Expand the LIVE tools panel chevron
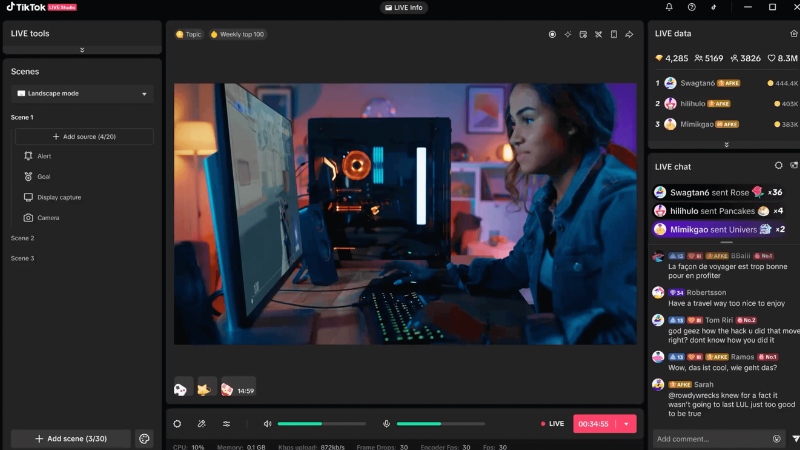This screenshot has height=450, width=800. pos(82,50)
